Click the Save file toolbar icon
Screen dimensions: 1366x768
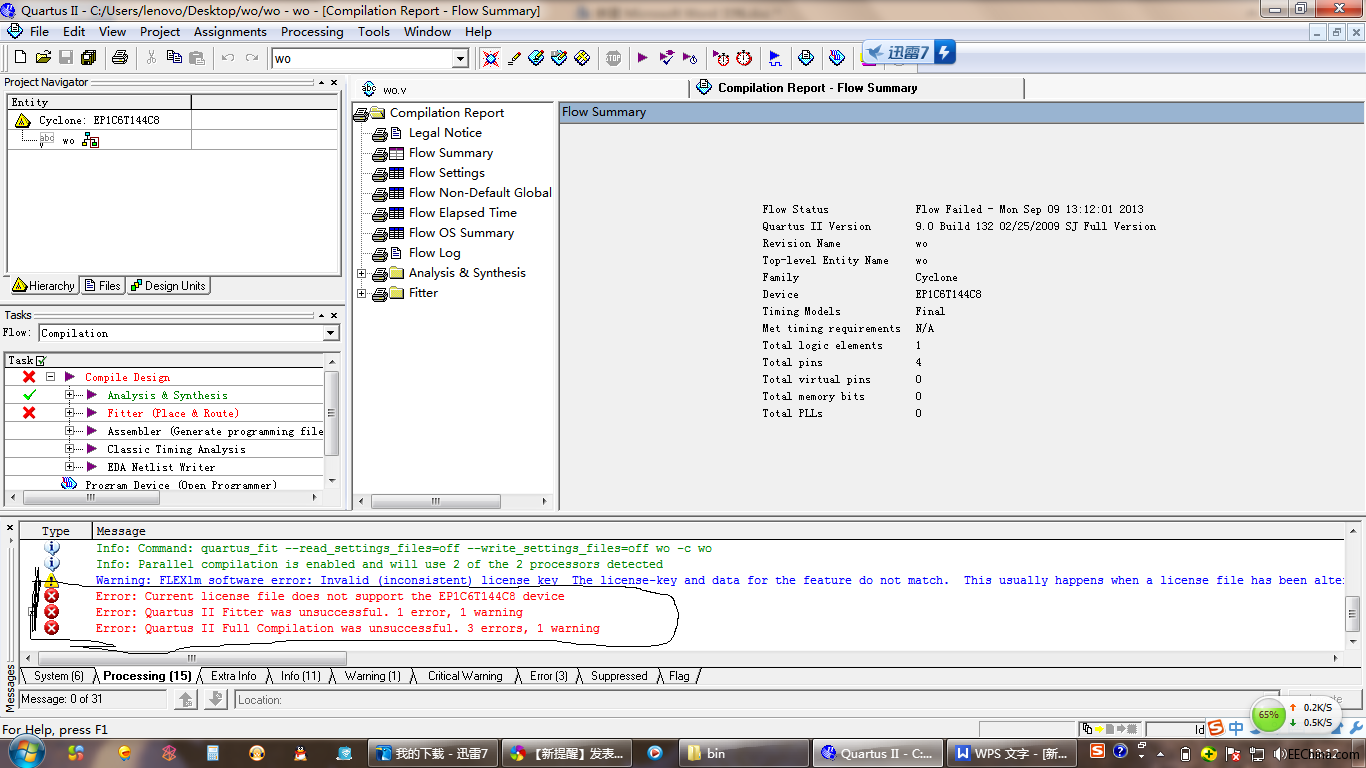point(66,58)
